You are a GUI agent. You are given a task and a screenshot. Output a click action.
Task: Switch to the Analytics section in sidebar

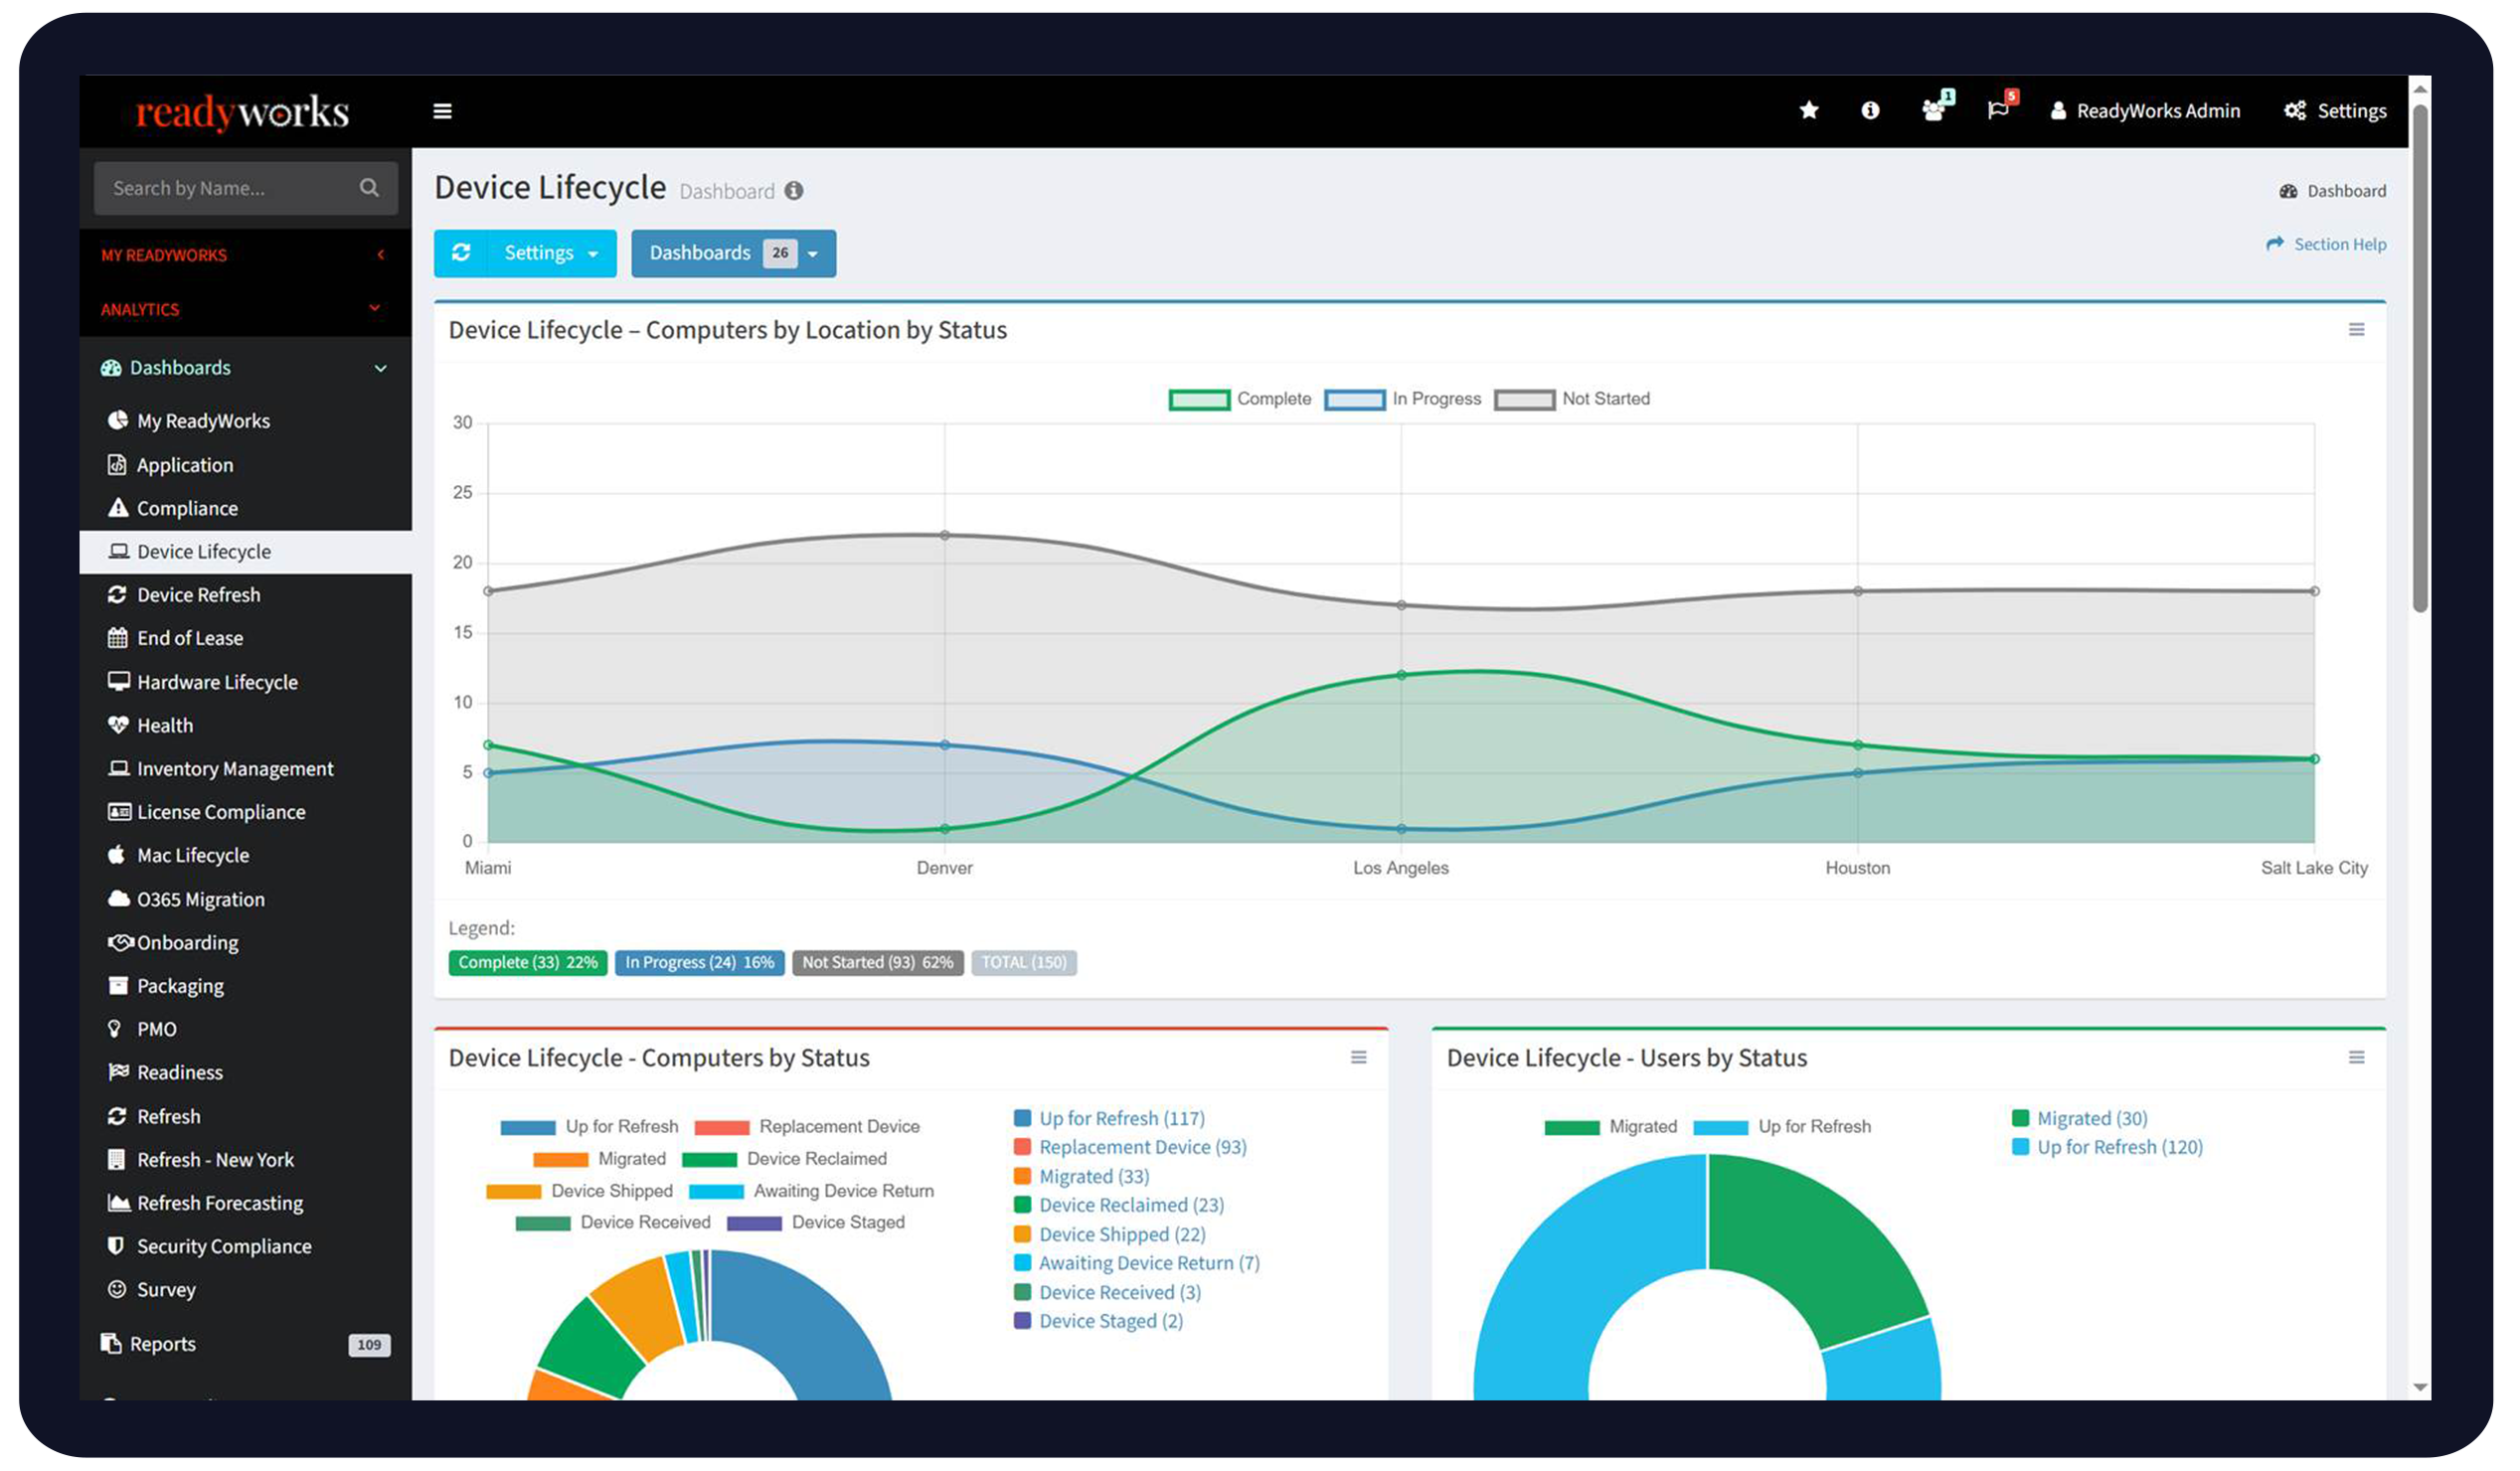[140, 309]
